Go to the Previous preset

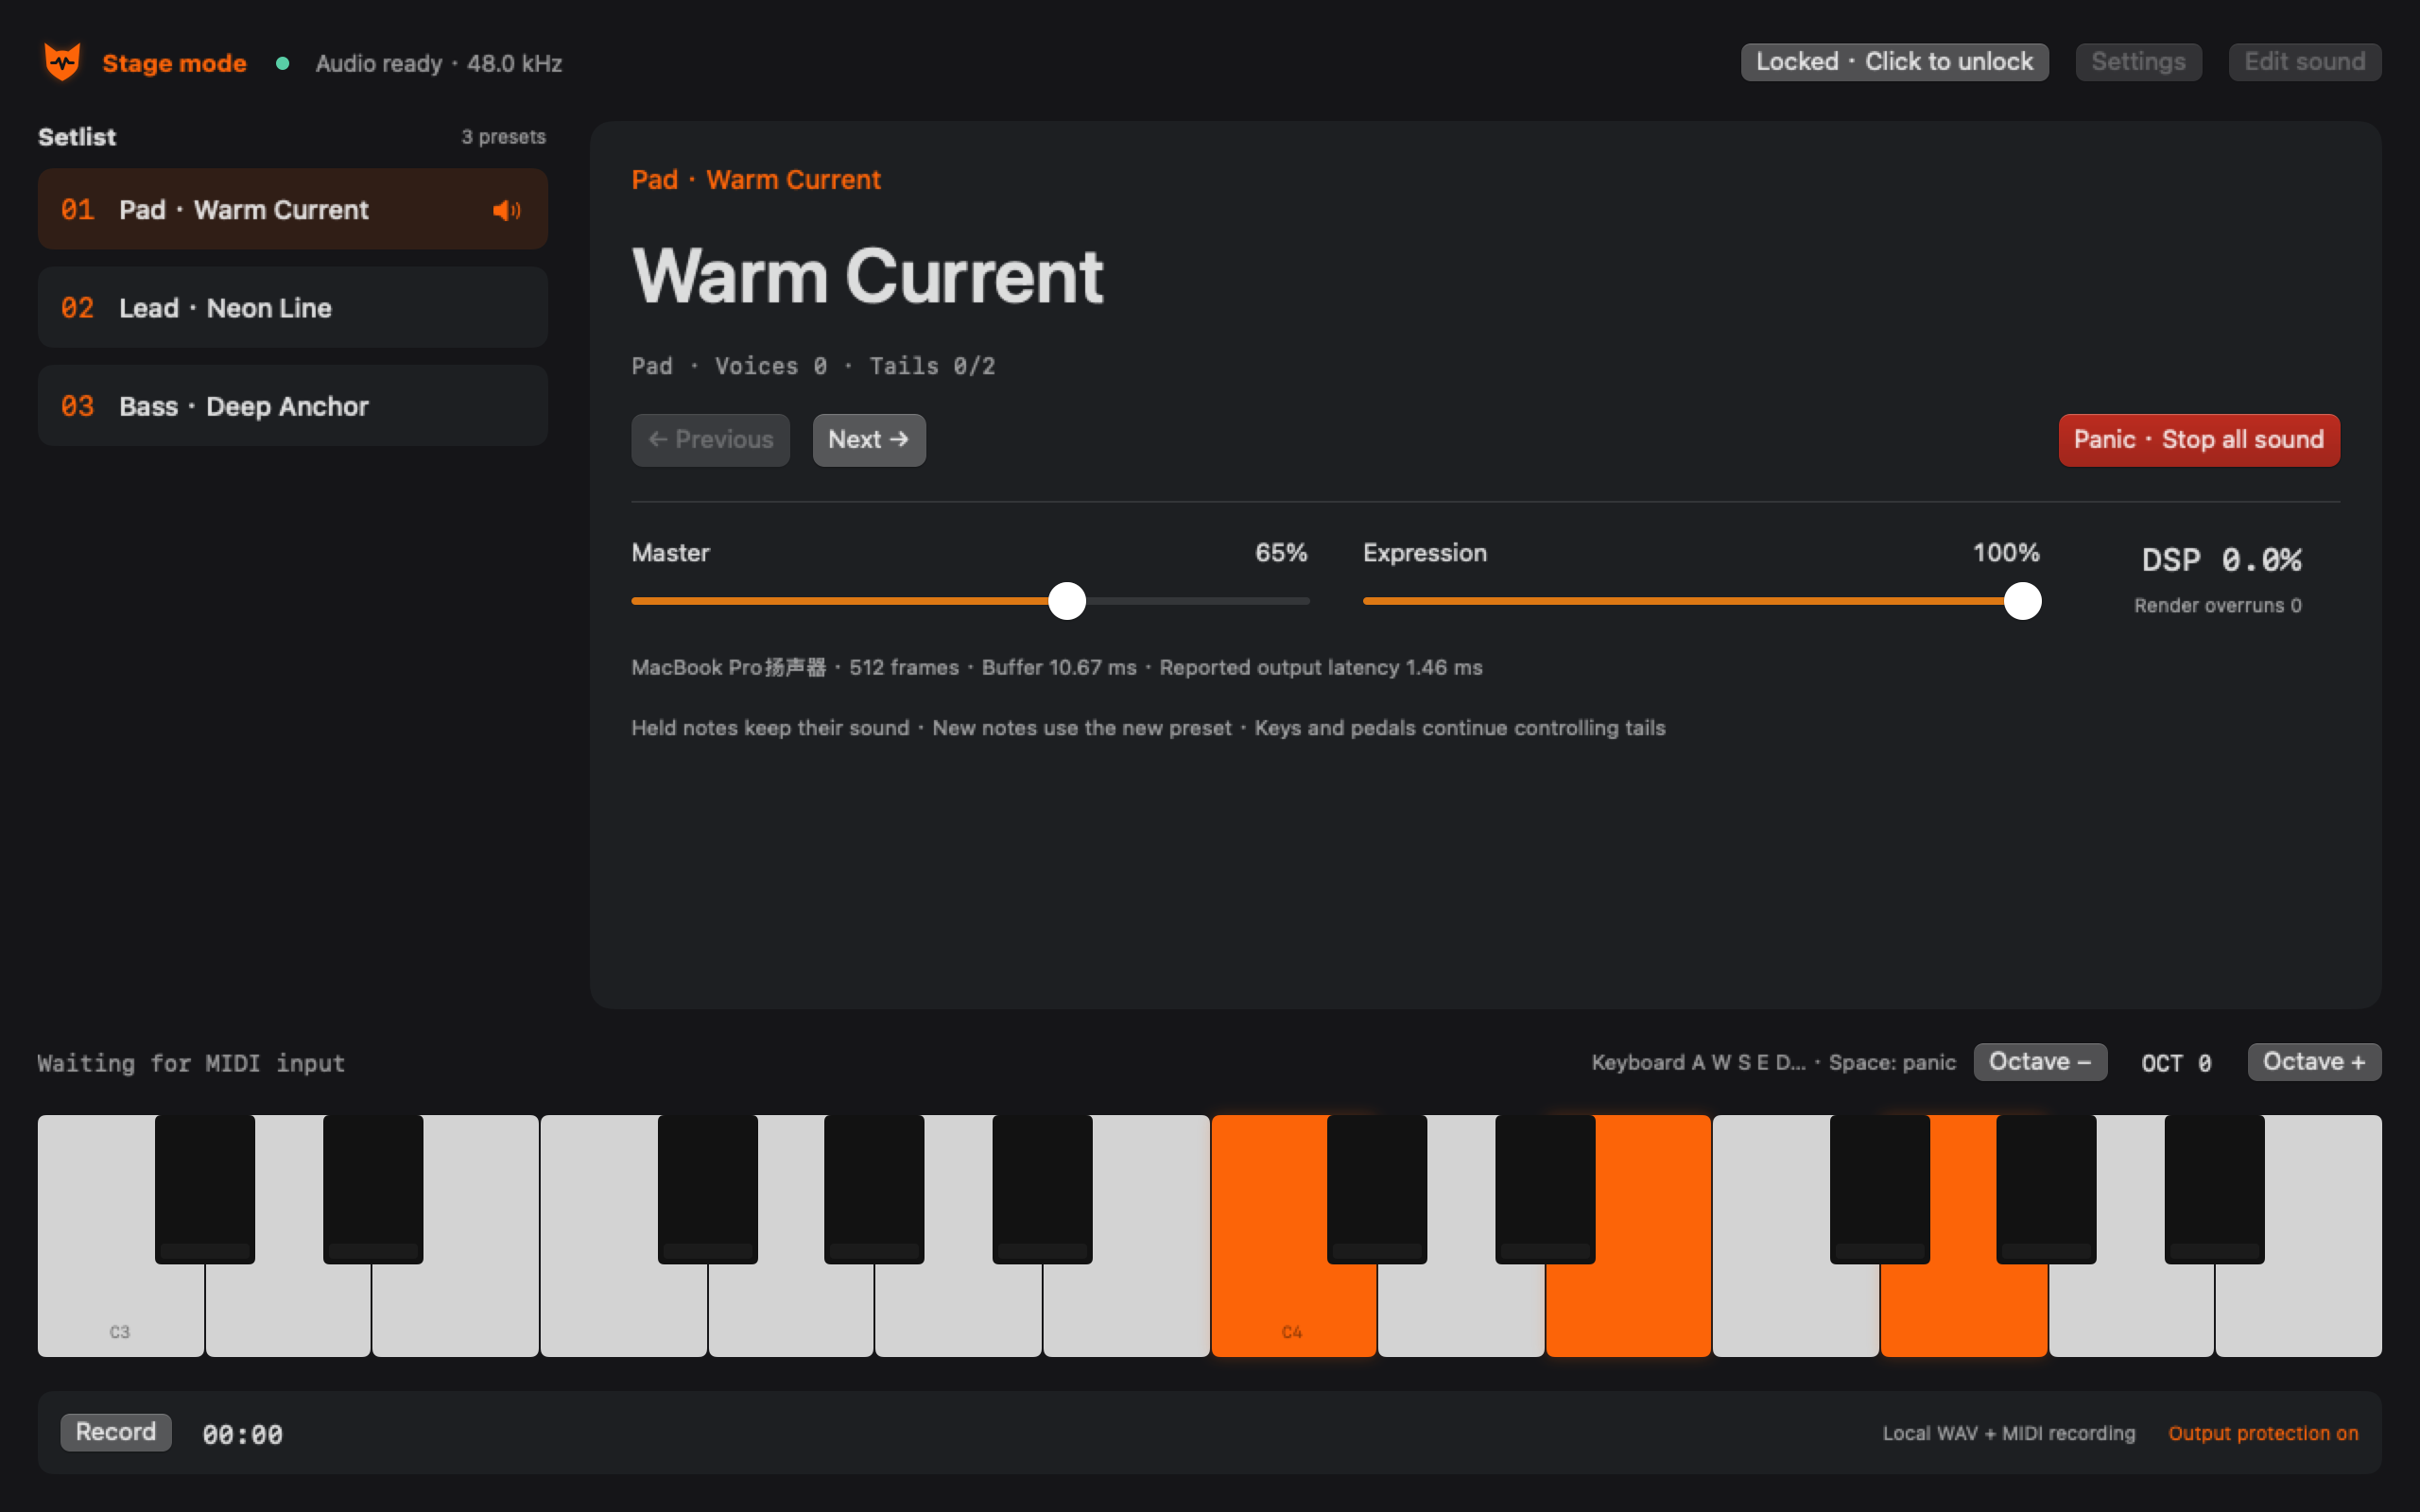[x=710, y=440]
